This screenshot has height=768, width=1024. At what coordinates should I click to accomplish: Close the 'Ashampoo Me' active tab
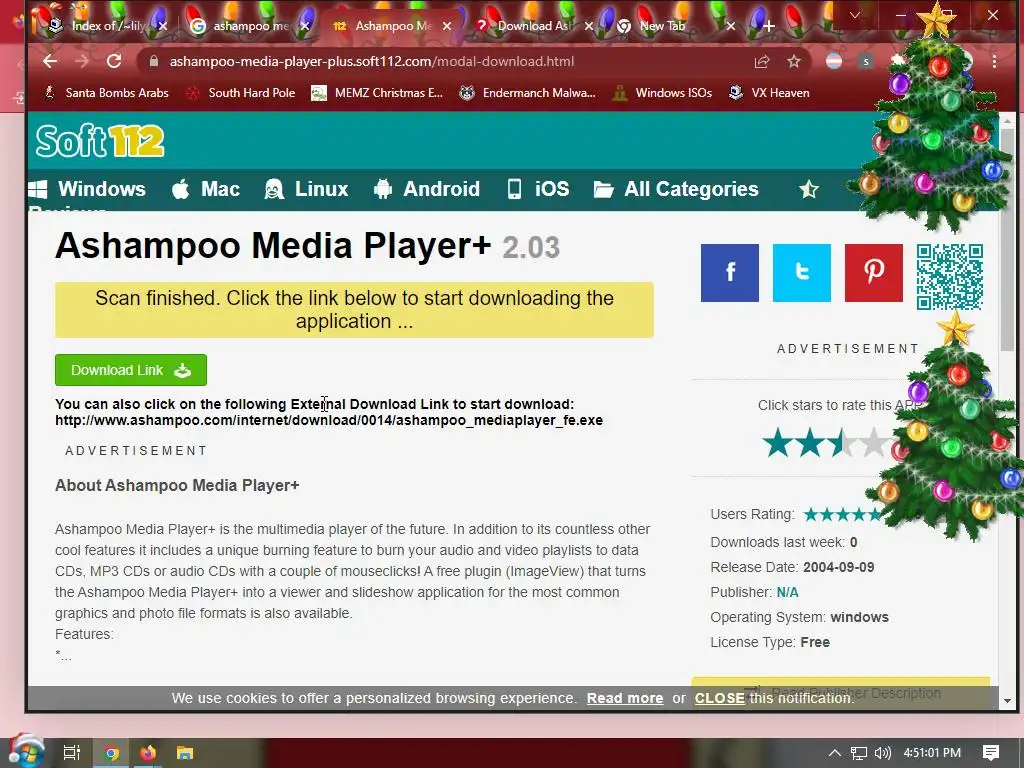(x=447, y=26)
